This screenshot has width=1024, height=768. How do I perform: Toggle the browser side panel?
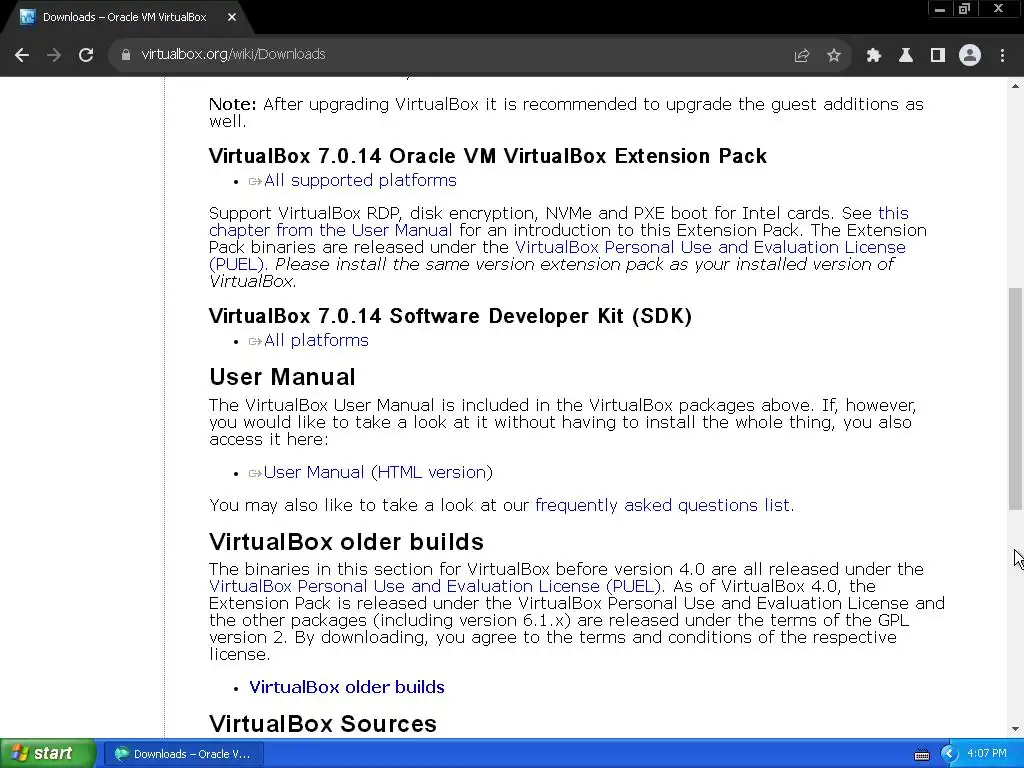point(937,56)
